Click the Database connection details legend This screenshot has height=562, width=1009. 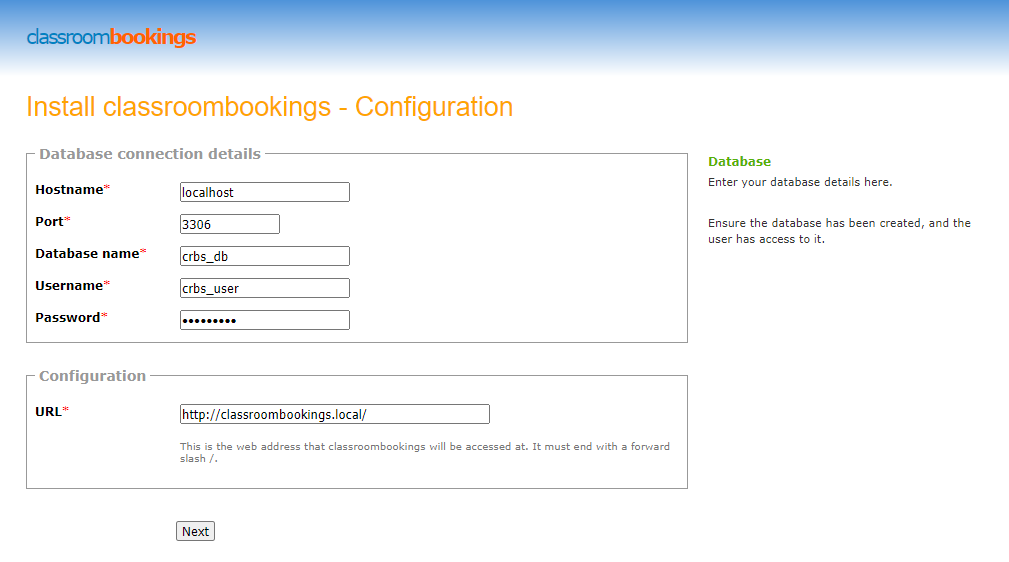[x=150, y=154]
